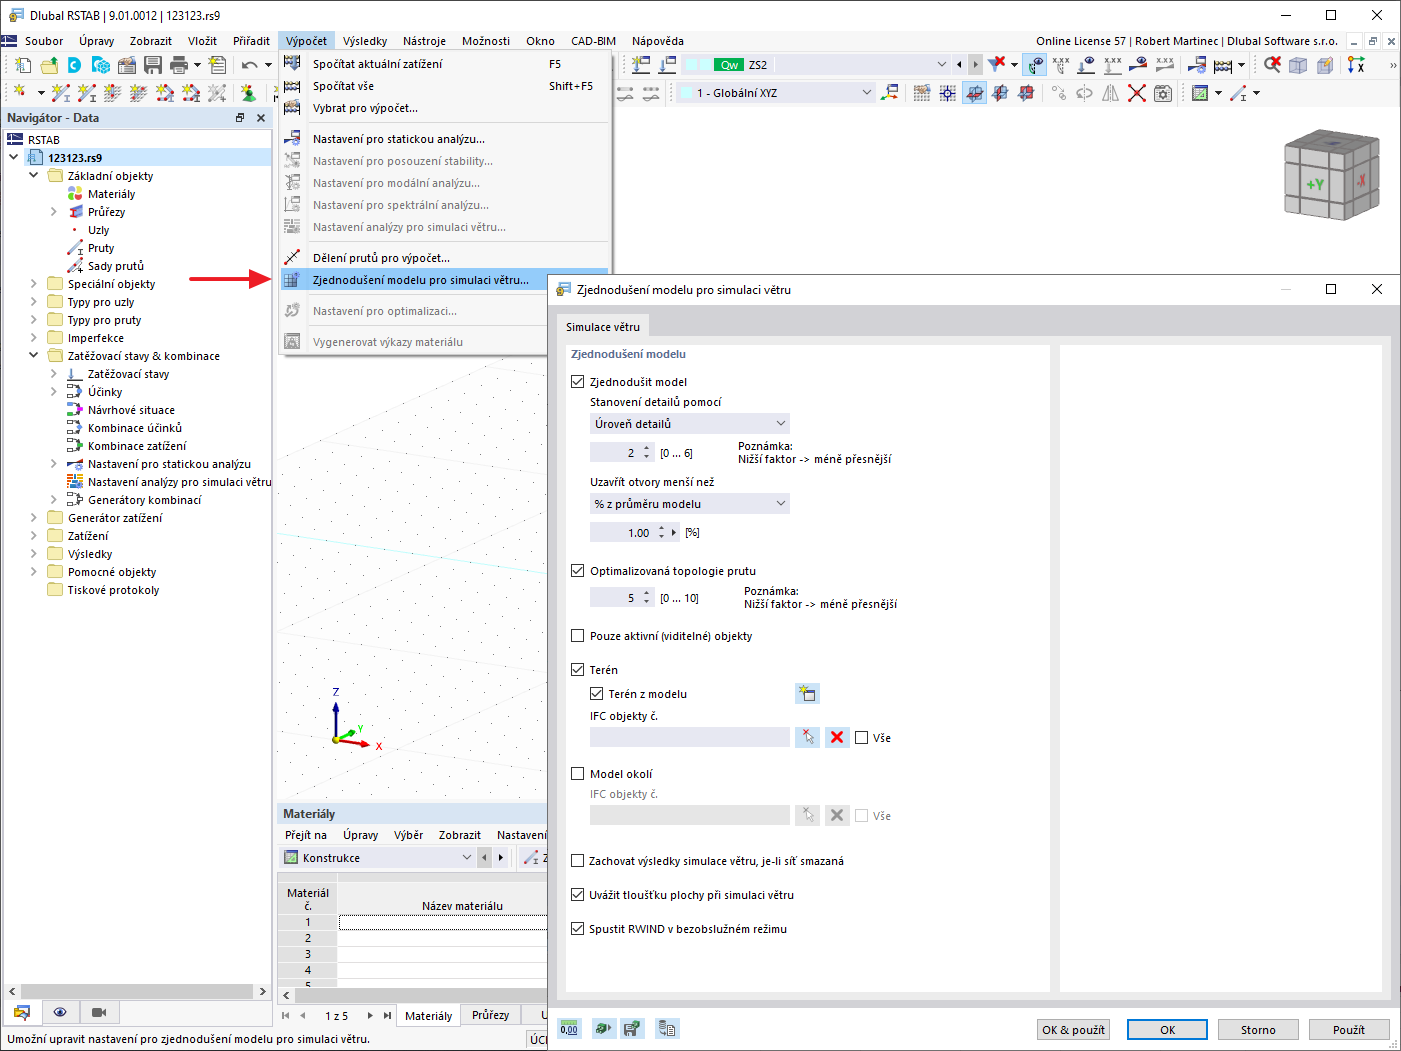1401x1051 pixels.
Task: Click the red X to clear IFC objekty selection
Action: pos(837,737)
